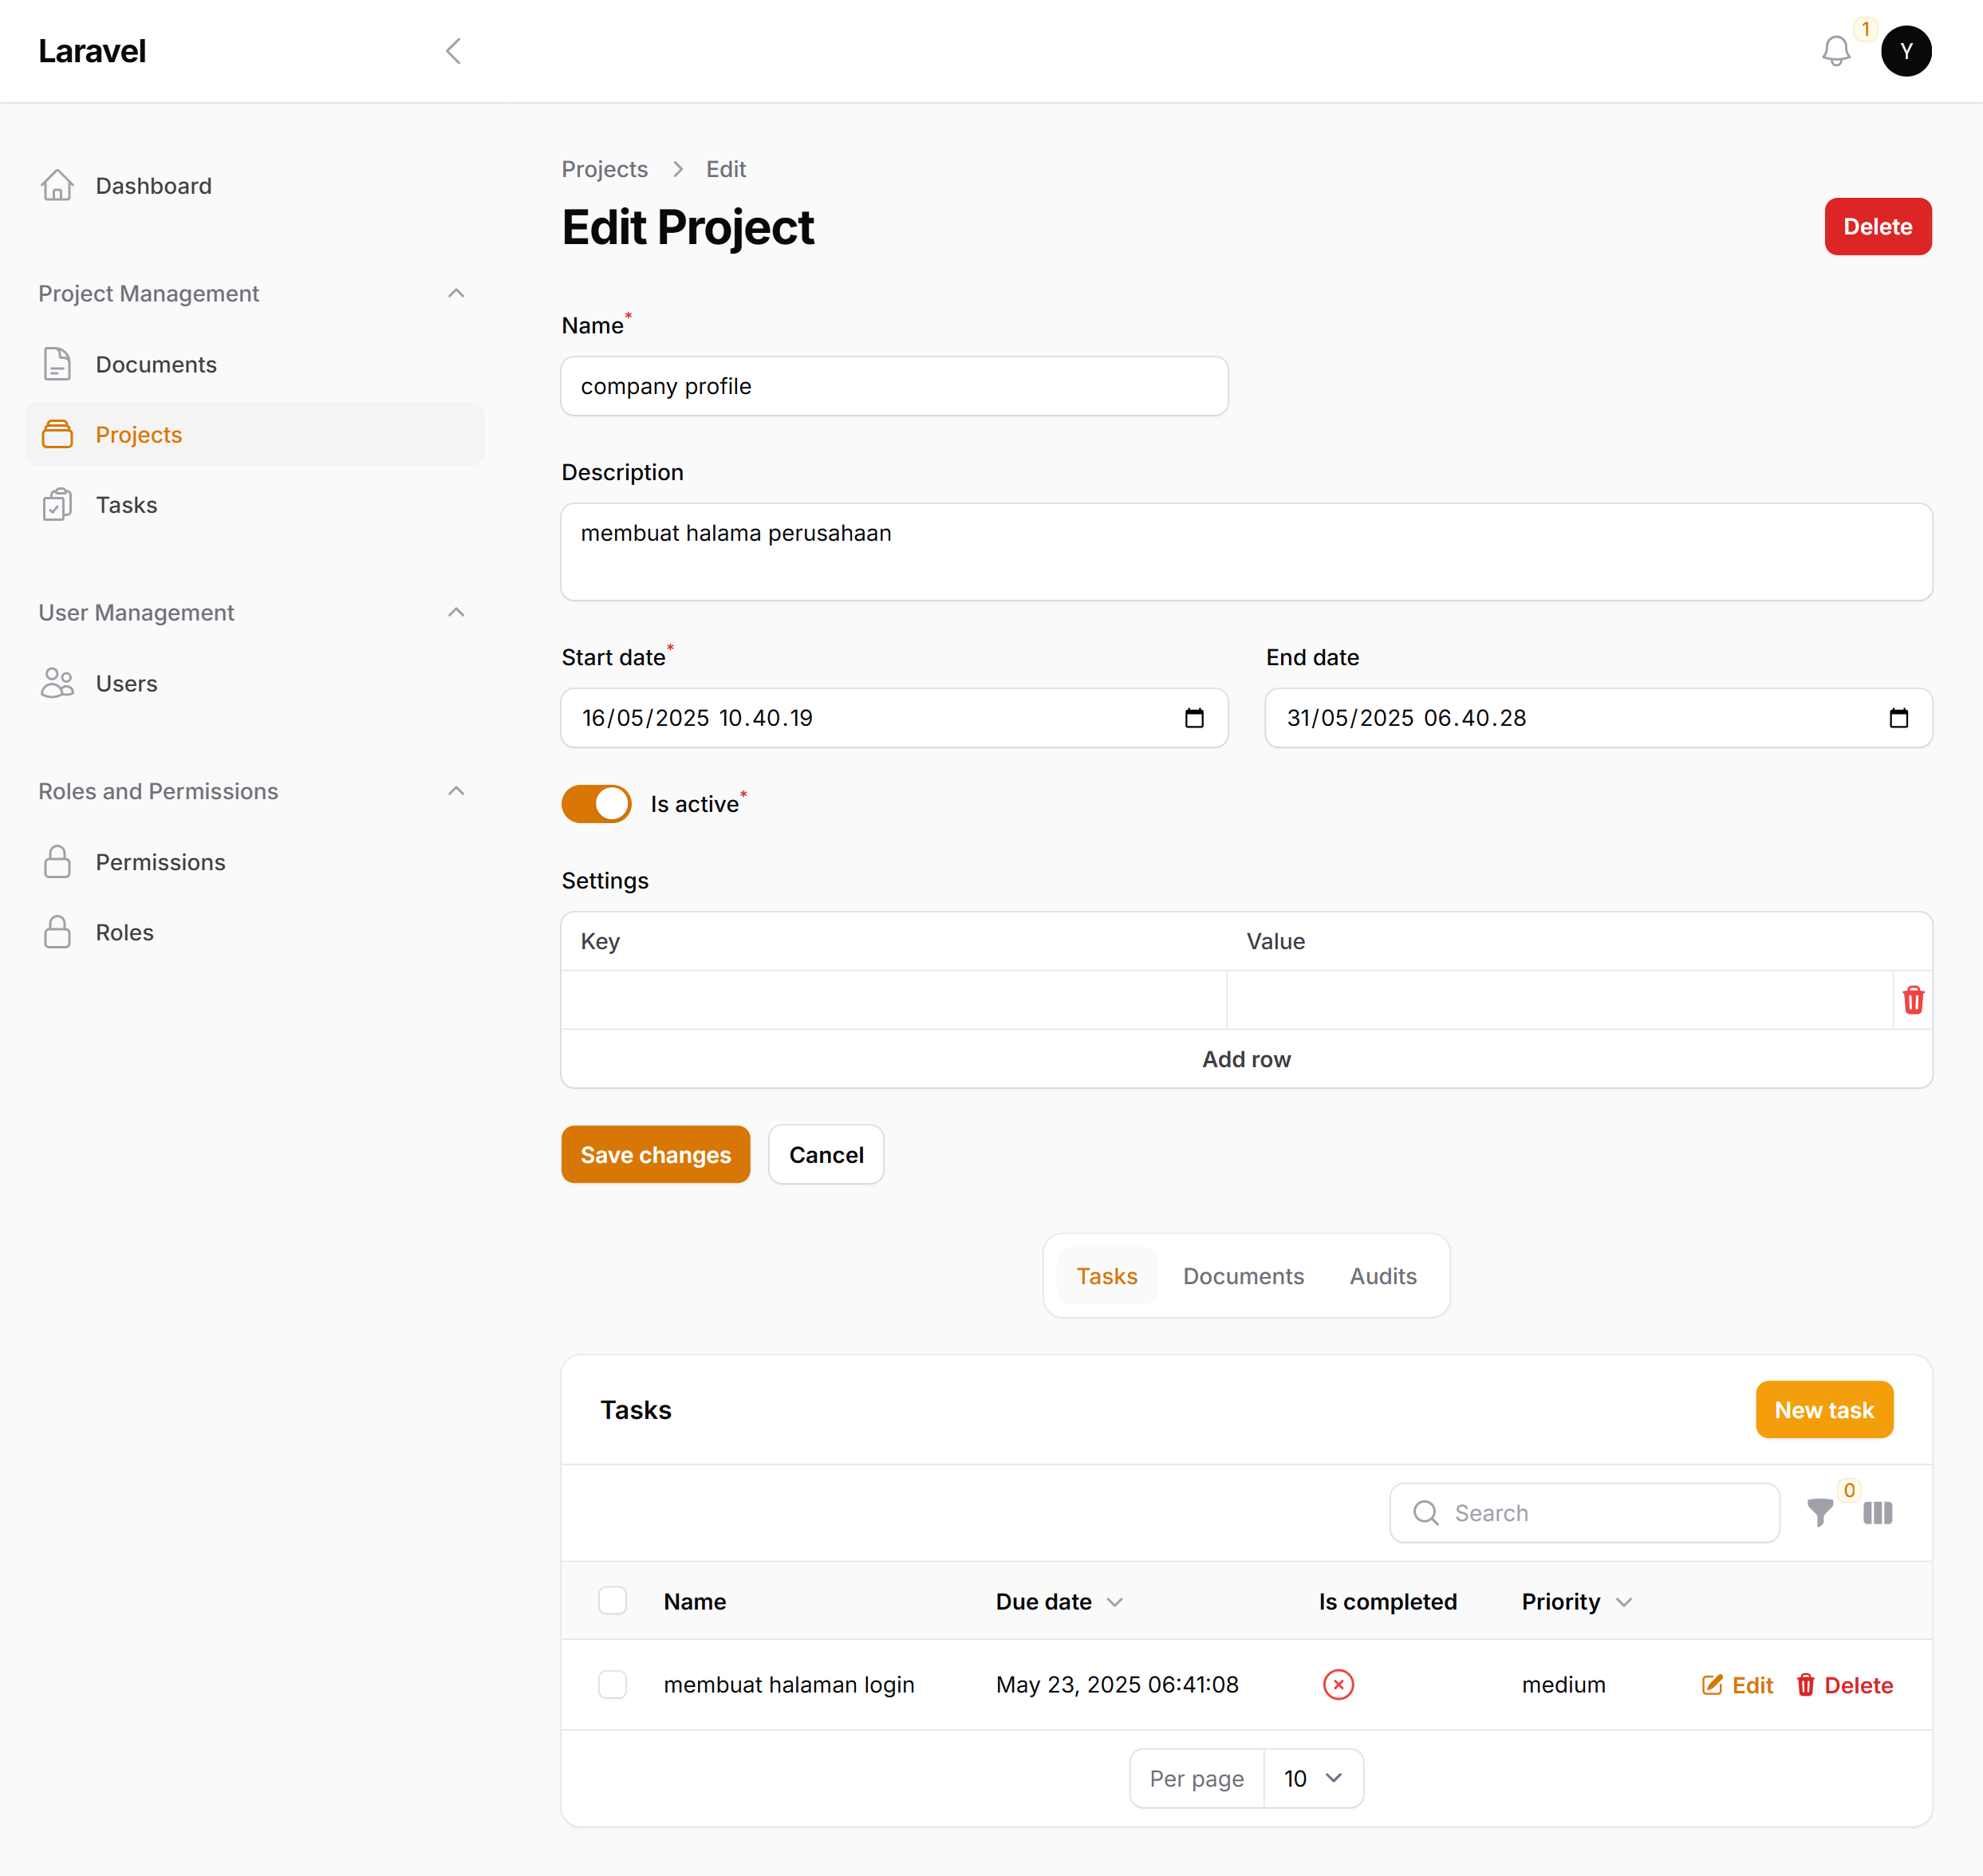Open the filter panel in Tasks table
The height and width of the screenshot is (1876, 1983).
(1822, 1513)
